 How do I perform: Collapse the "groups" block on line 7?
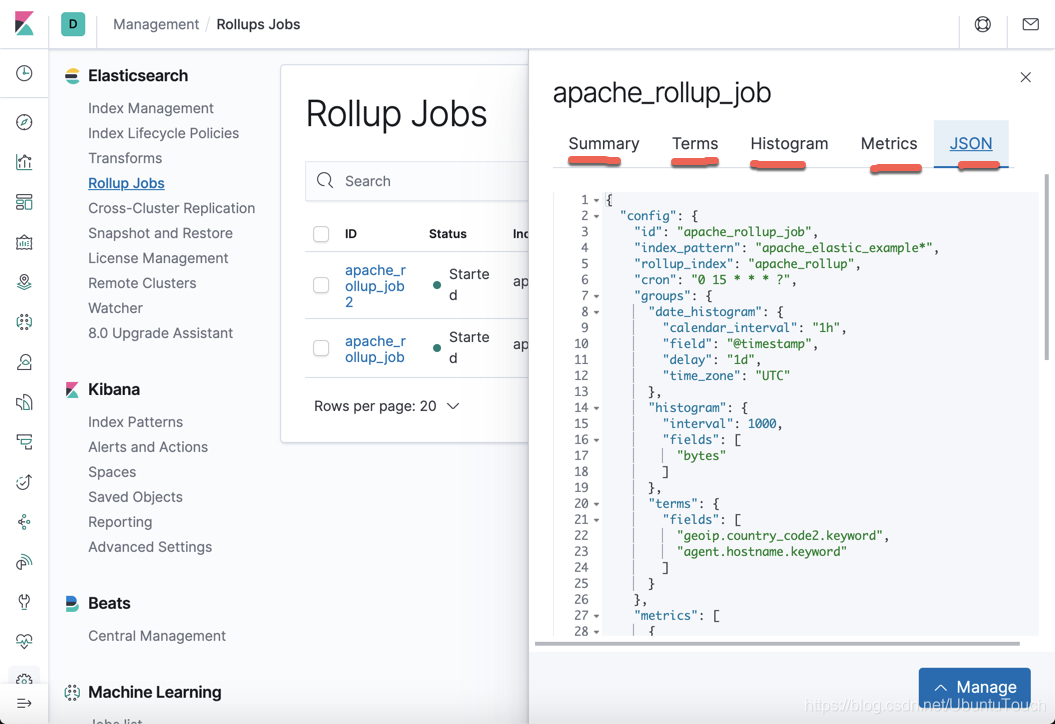click(597, 296)
